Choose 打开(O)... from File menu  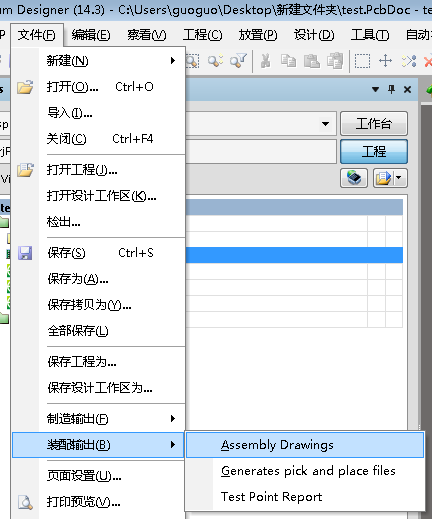click(98, 87)
